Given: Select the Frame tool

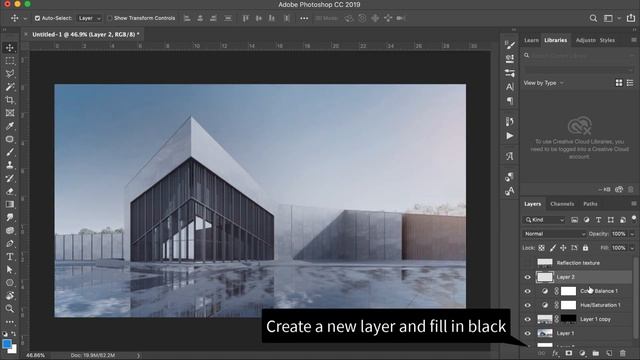Looking at the screenshot, I should tap(10, 113).
